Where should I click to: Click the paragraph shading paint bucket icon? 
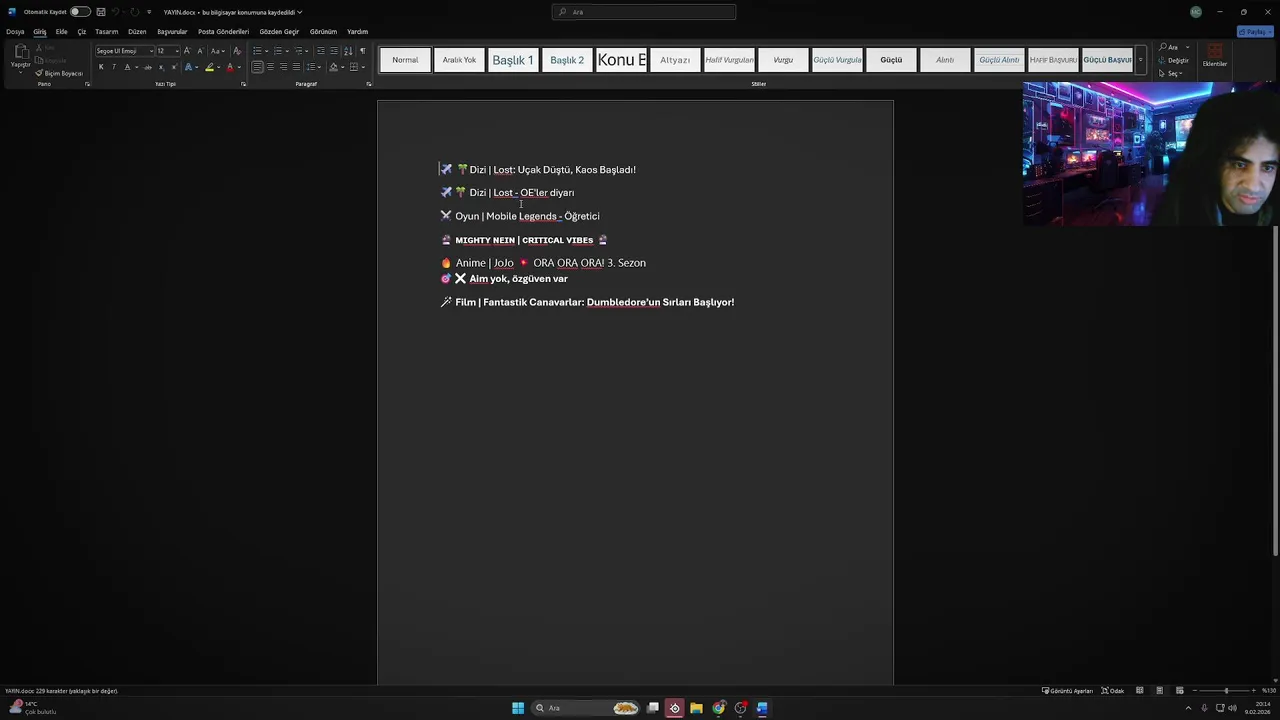(334, 67)
